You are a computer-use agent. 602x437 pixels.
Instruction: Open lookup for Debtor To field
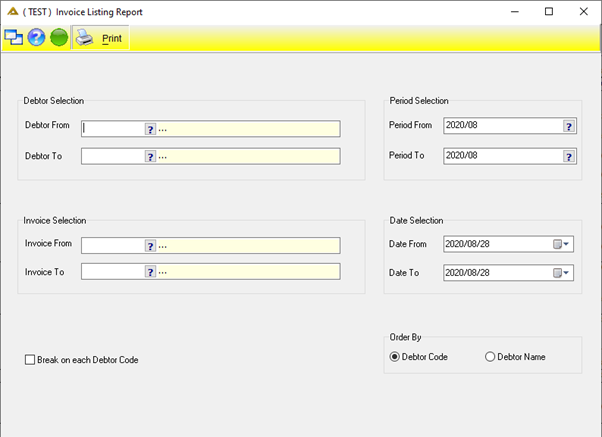point(150,157)
